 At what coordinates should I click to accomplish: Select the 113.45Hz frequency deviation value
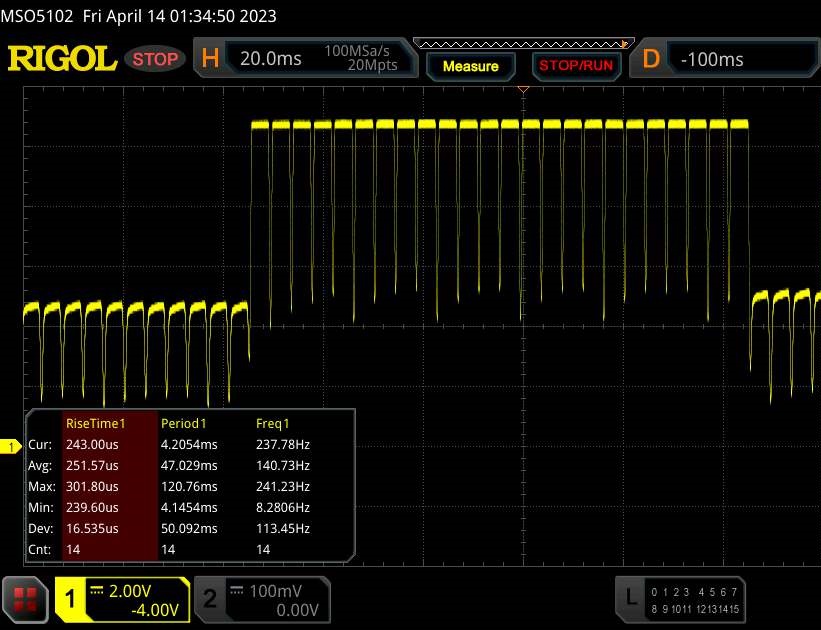[x=283, y=528]
